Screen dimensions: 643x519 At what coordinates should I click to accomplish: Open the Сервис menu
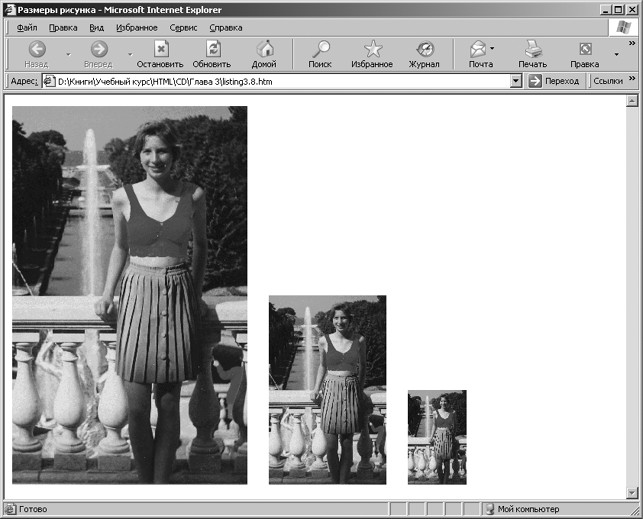coord(183,28)
